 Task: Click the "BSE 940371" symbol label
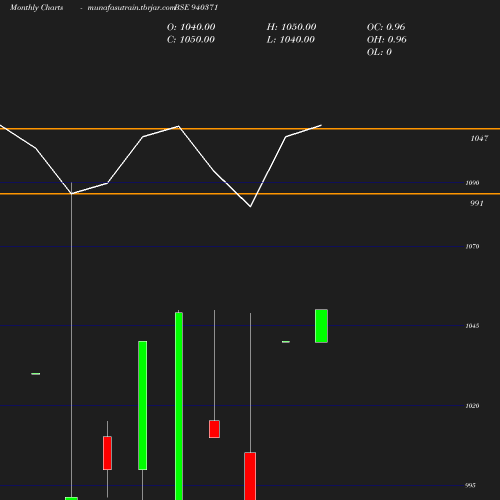(197, 8)
